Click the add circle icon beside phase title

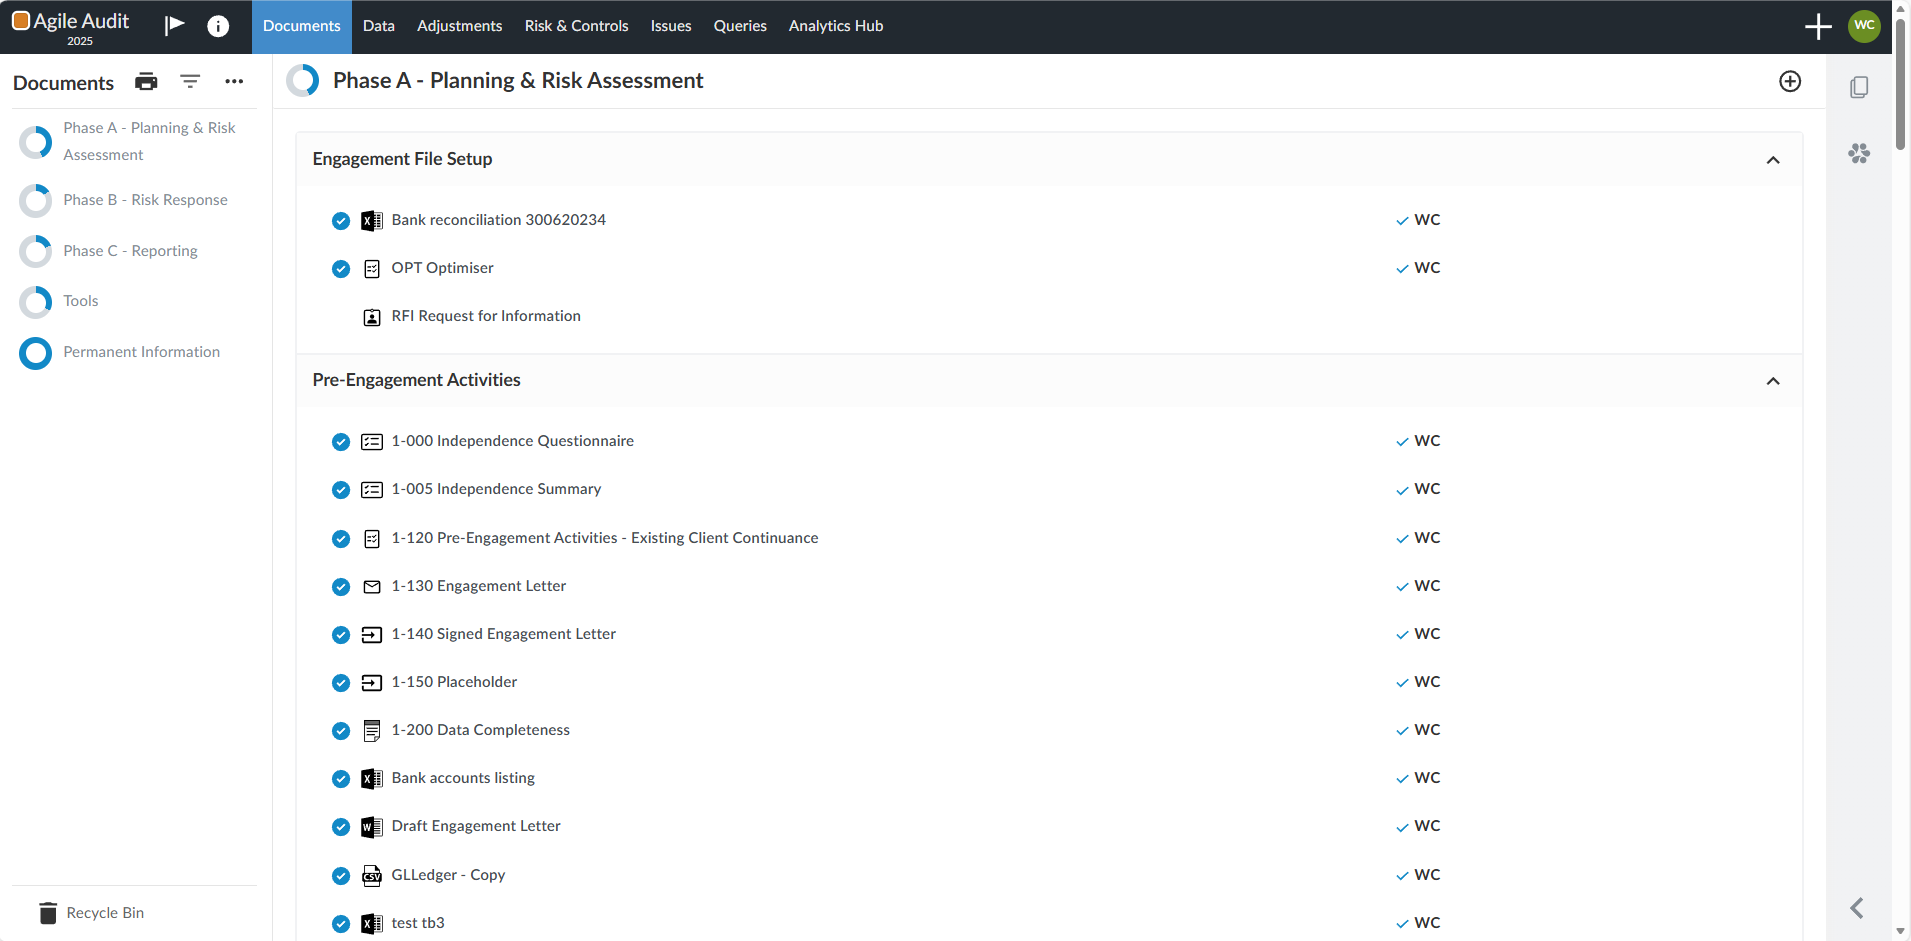pos(1790,82)
